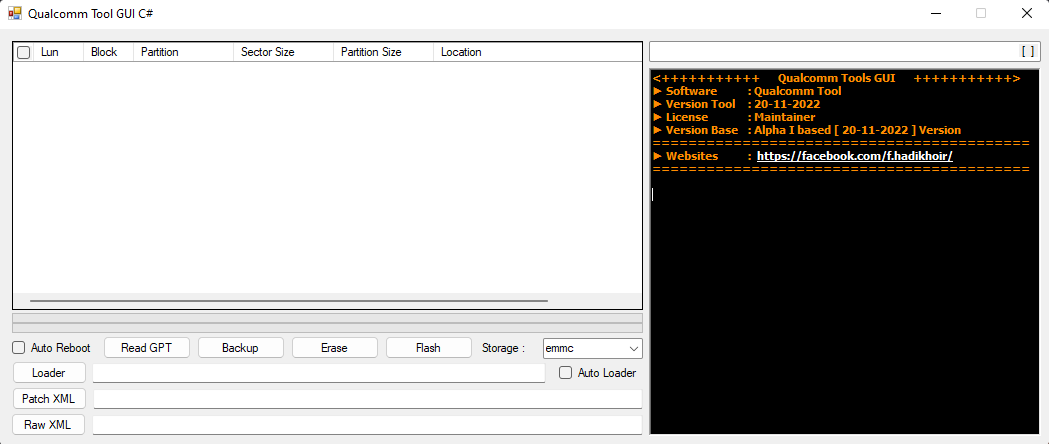Sort by the Sector Size column header

[x=283, y=52]
